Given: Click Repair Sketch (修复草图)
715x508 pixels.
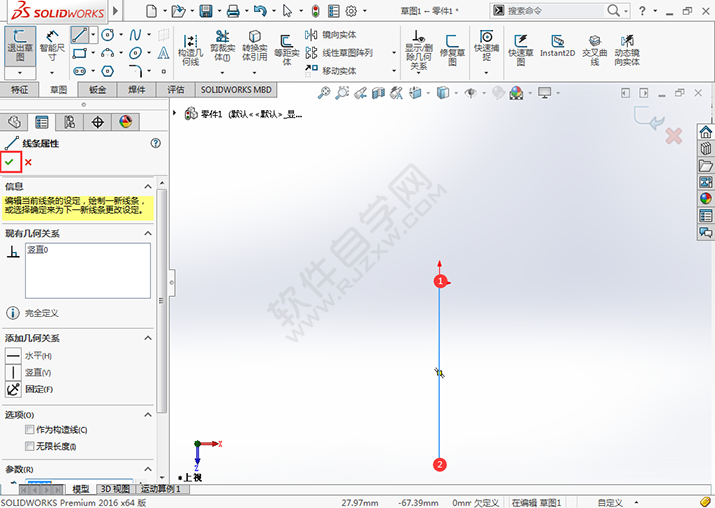Looking at the screenshot, I should [452, 49].
